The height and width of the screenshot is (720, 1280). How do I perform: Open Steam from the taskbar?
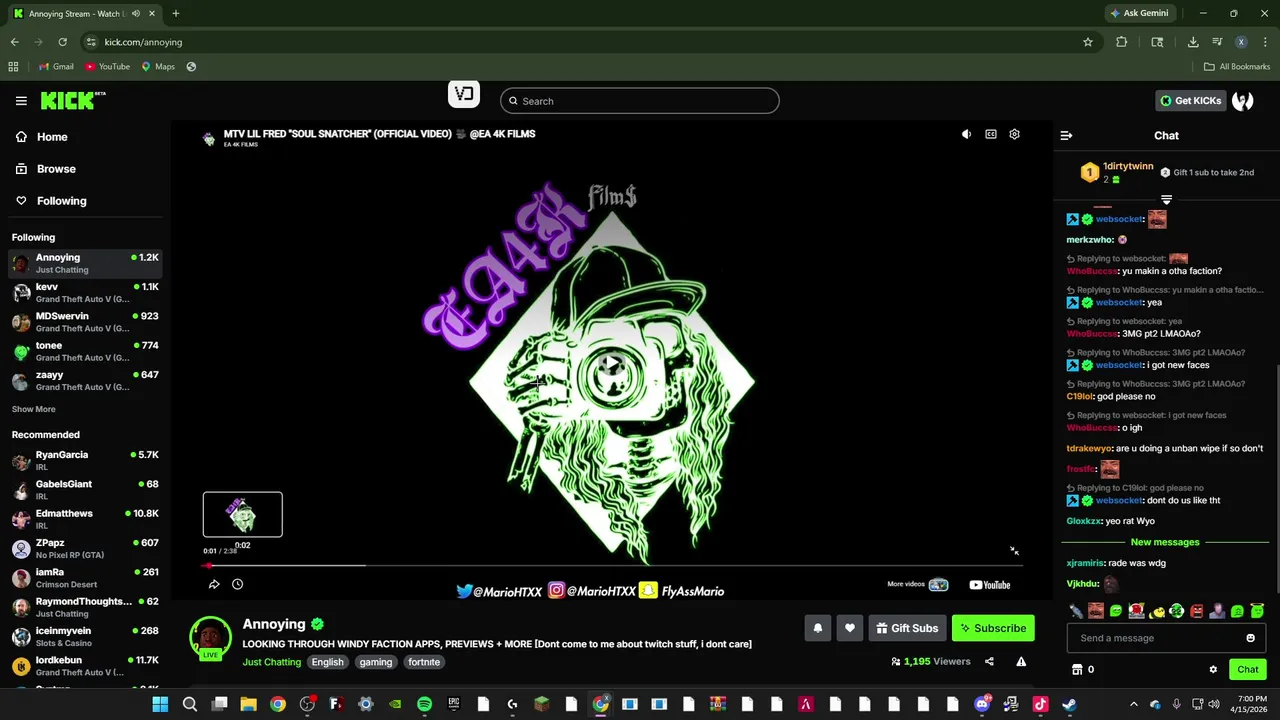pyautogui.click(x=1069, y=704)
